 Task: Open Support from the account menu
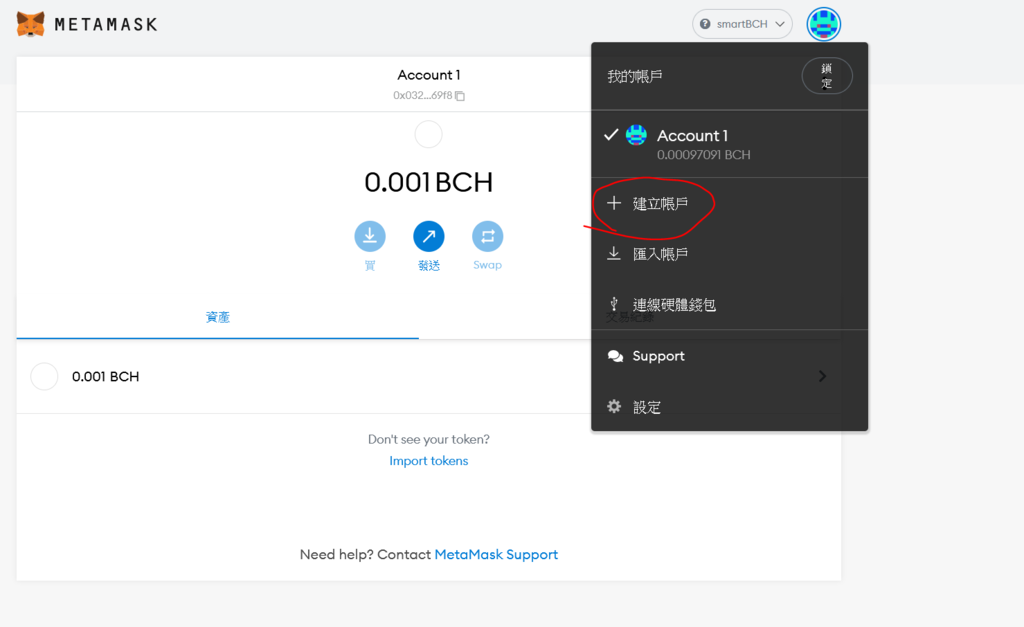click(x=729, y=356)
